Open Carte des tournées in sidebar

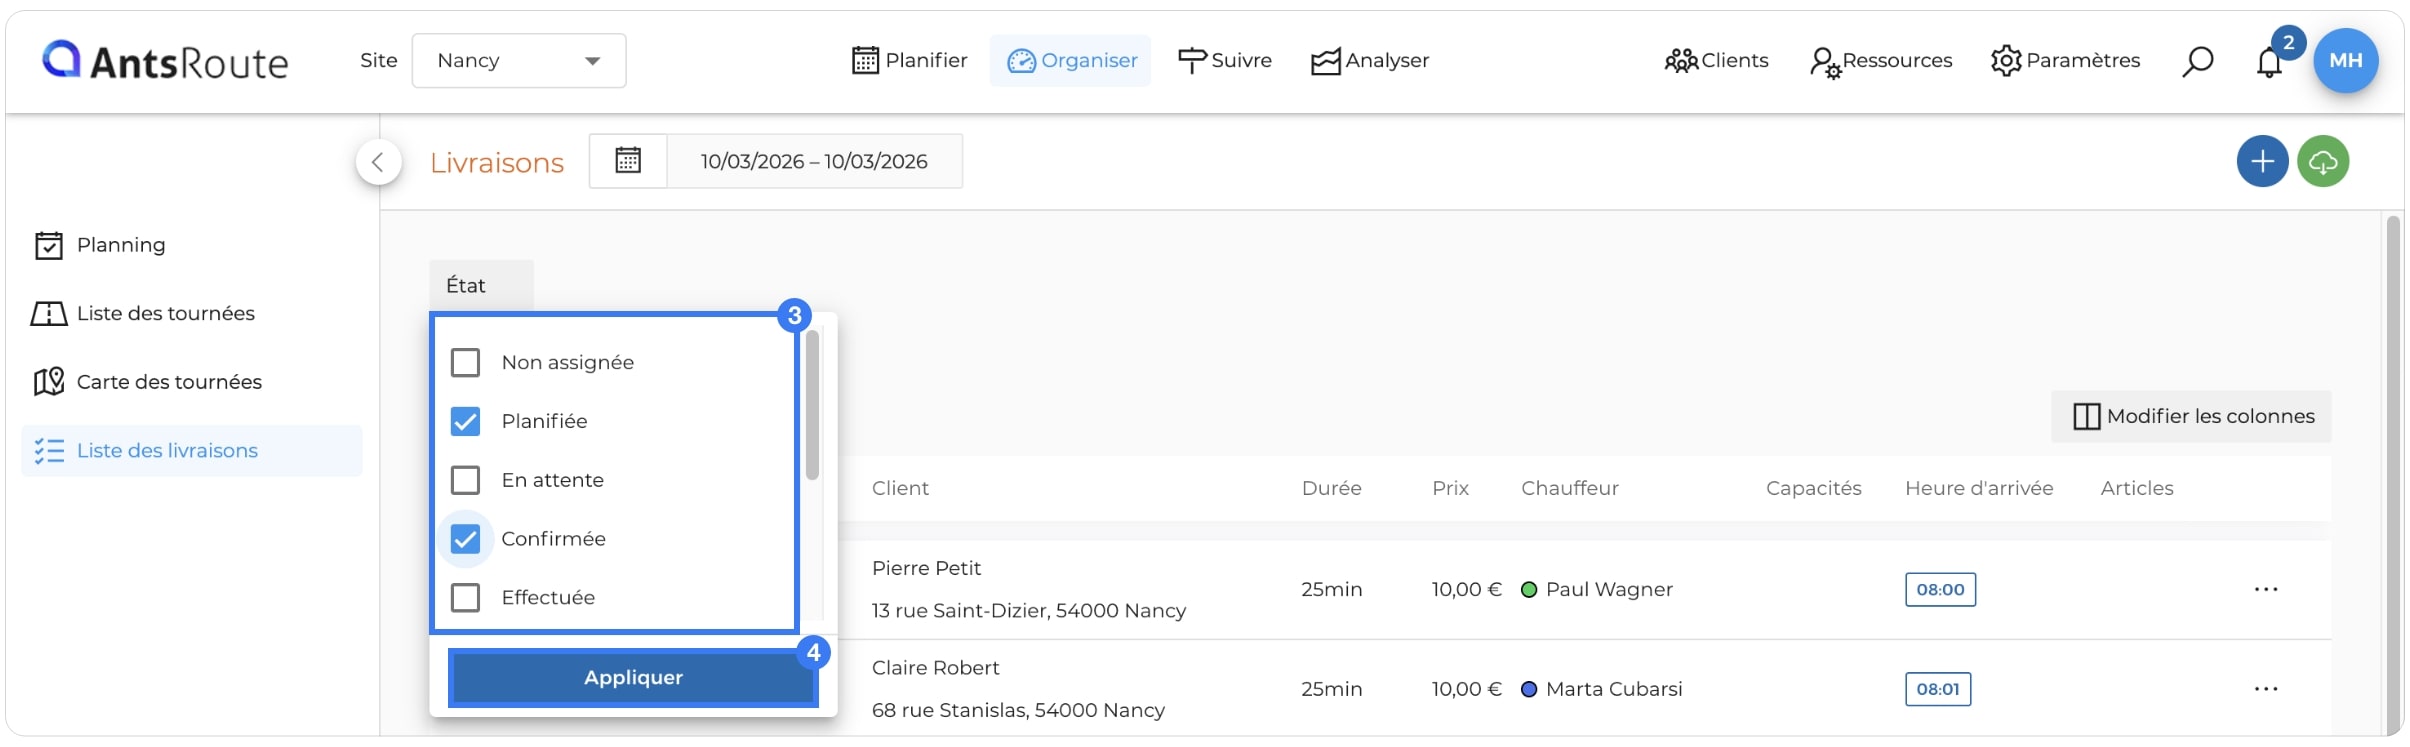(147, 382)
